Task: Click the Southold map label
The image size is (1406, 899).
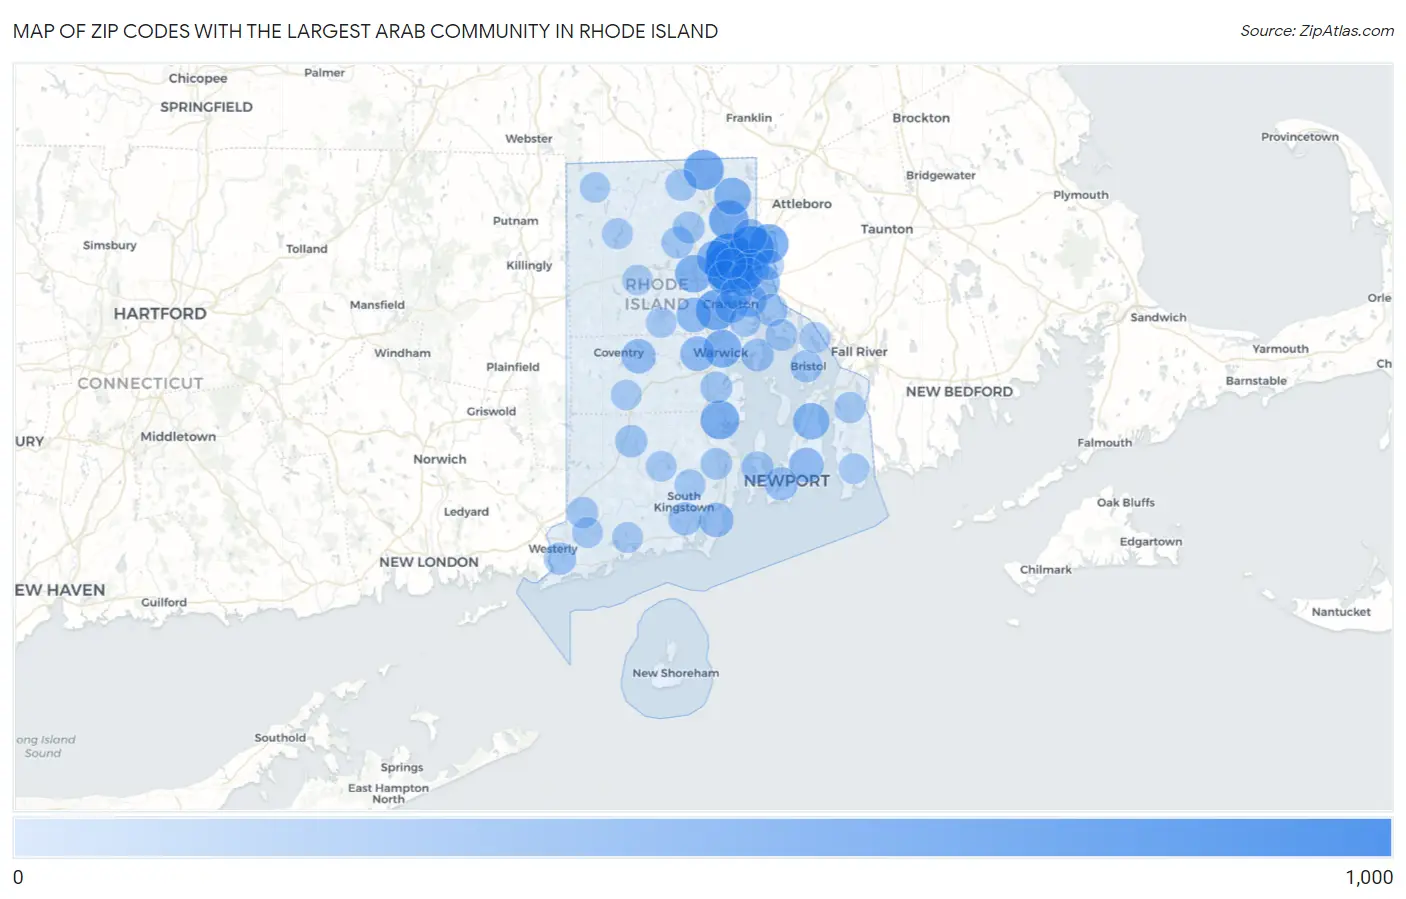Action: 280,738
